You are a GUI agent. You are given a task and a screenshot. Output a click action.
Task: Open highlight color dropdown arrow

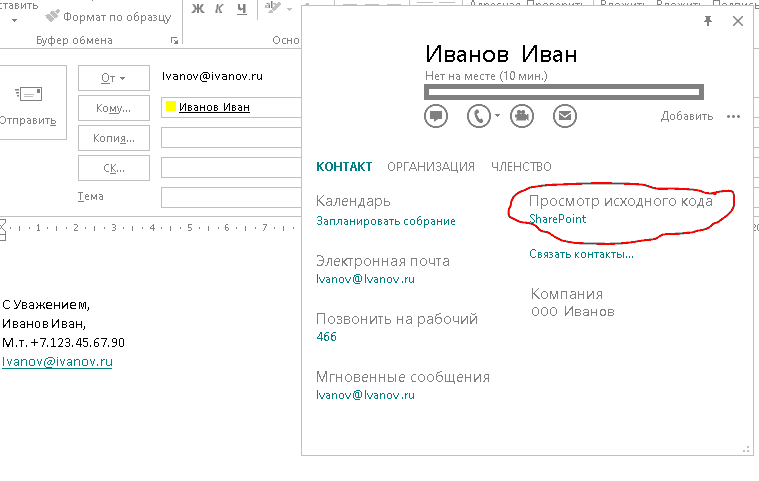click(x=289, y=9)
